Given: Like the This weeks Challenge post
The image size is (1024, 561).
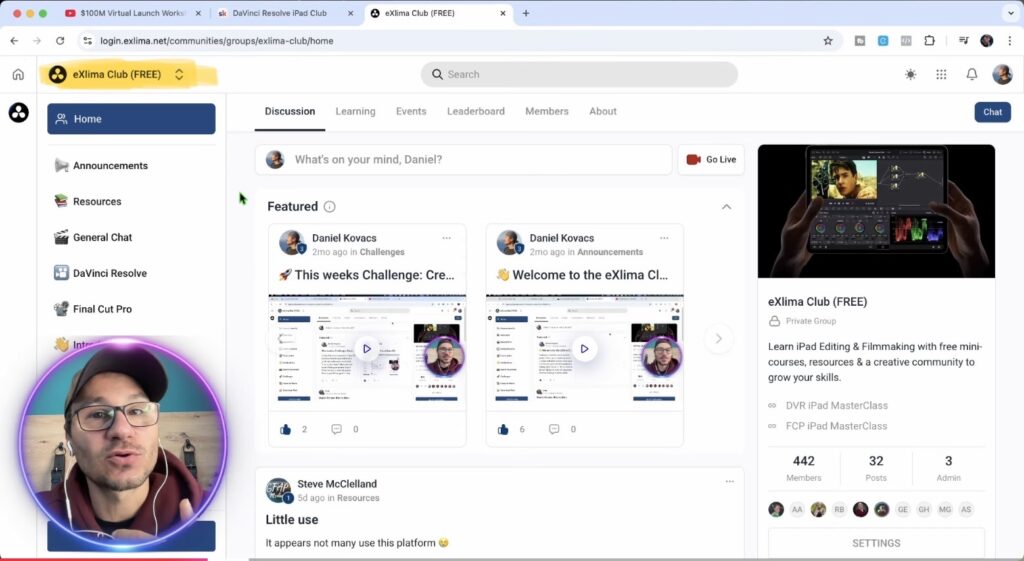Looking at the screenshot, I should coord(285,429).
